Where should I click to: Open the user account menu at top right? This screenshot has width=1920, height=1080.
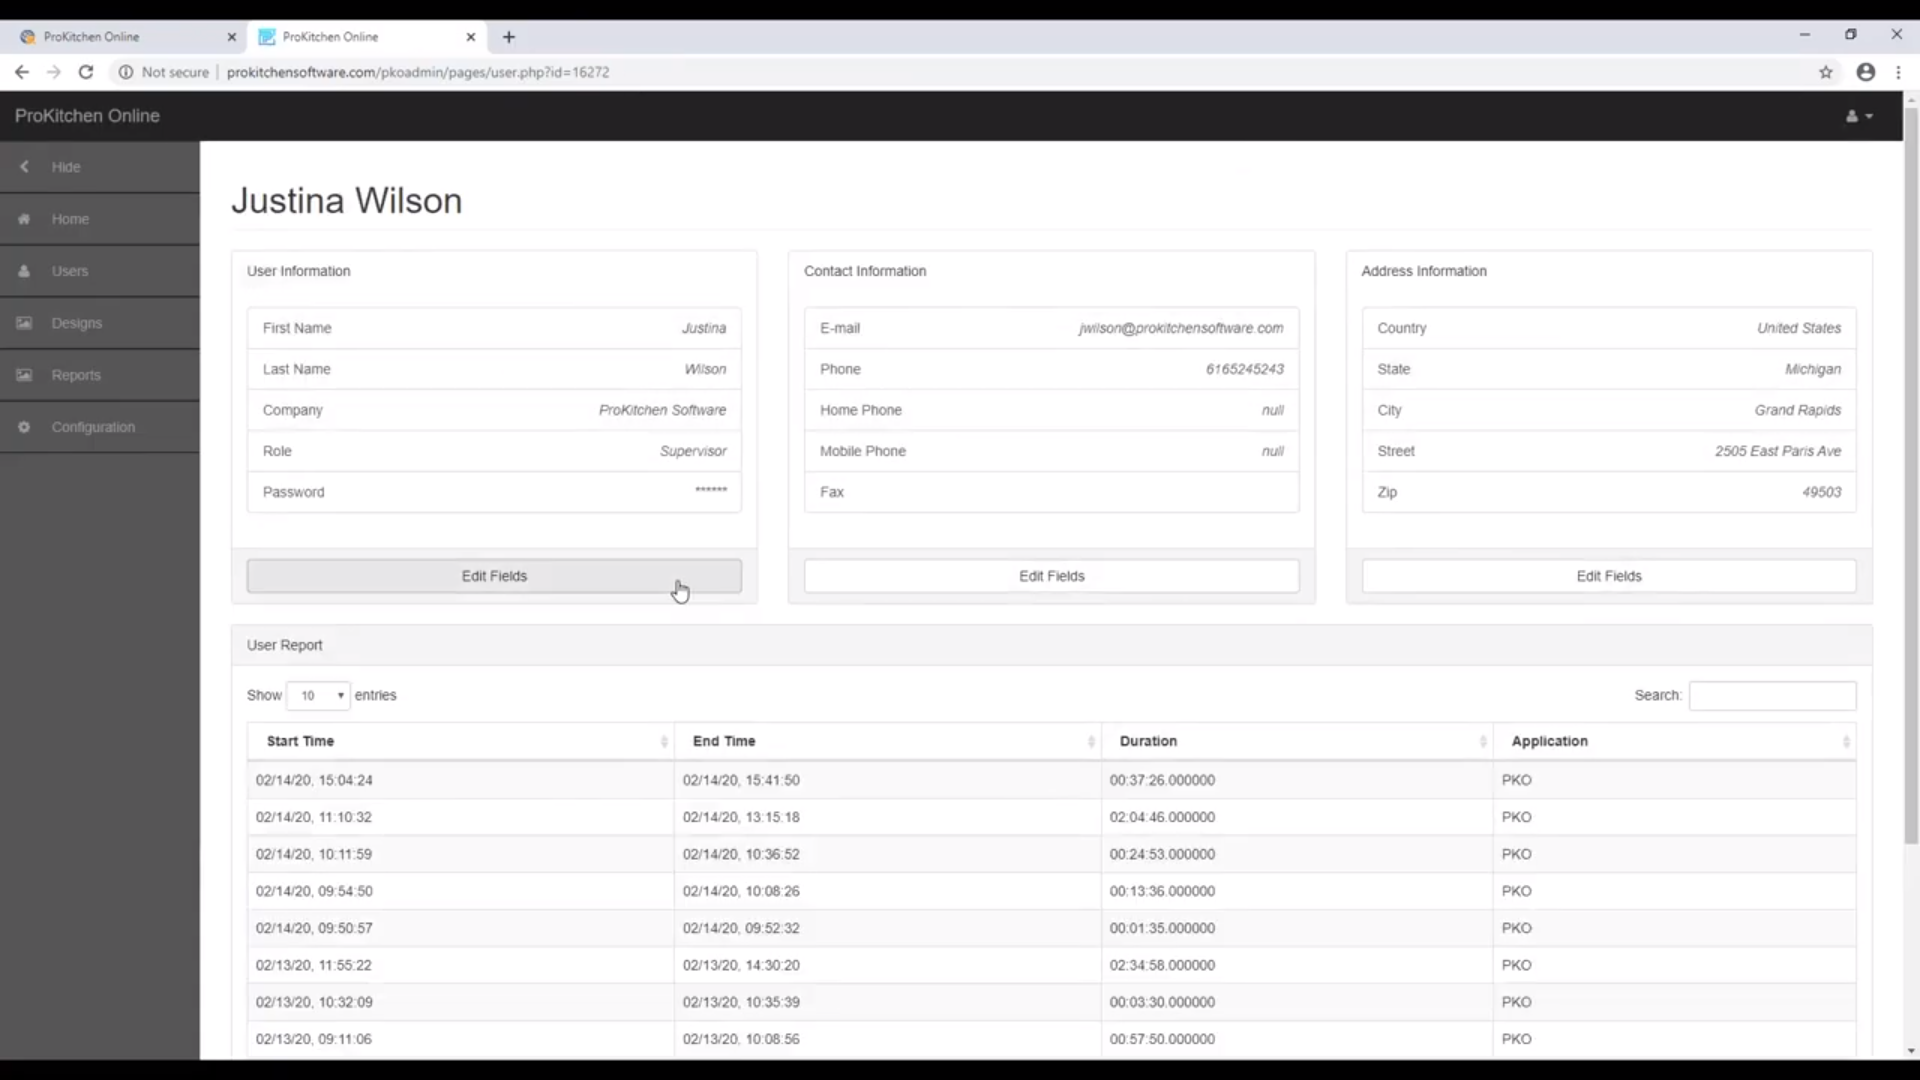[x=1859, y=116]
